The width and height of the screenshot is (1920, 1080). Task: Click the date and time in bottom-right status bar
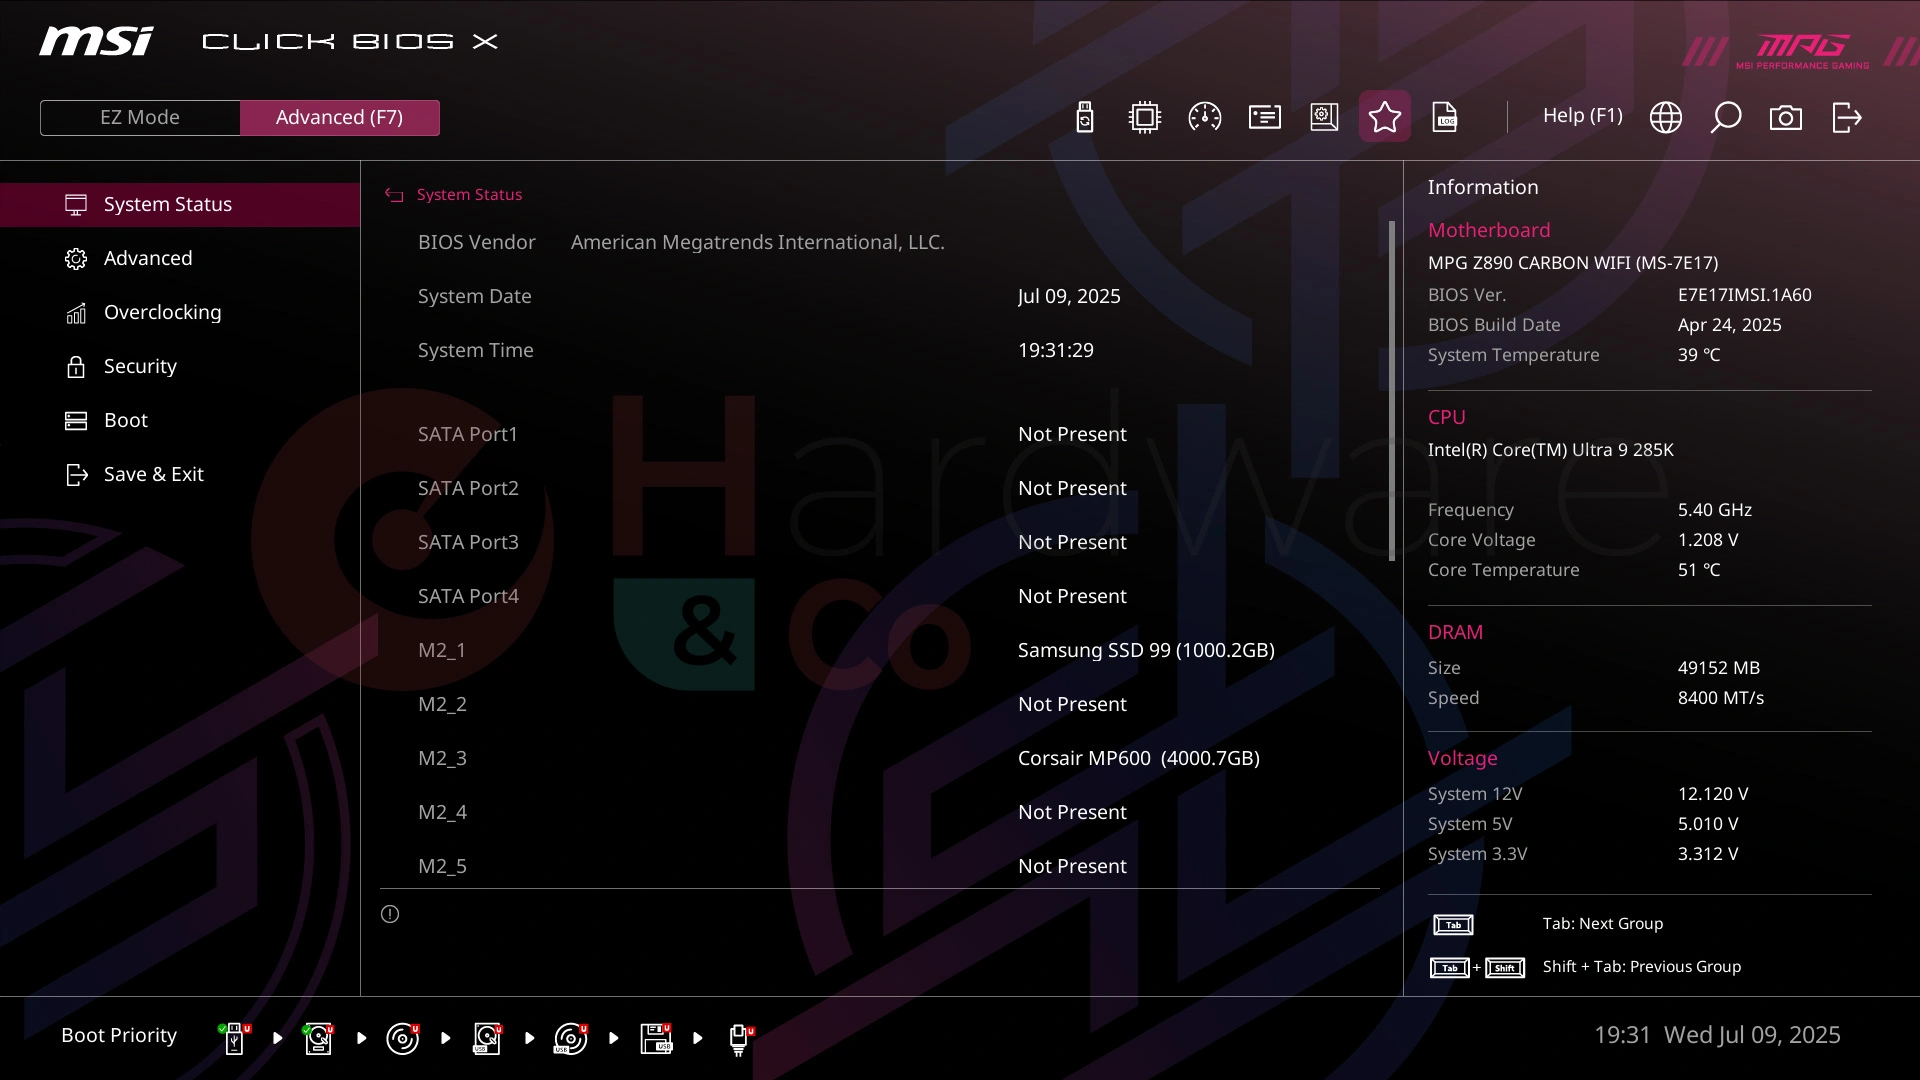click(x=1716, y=1035)
